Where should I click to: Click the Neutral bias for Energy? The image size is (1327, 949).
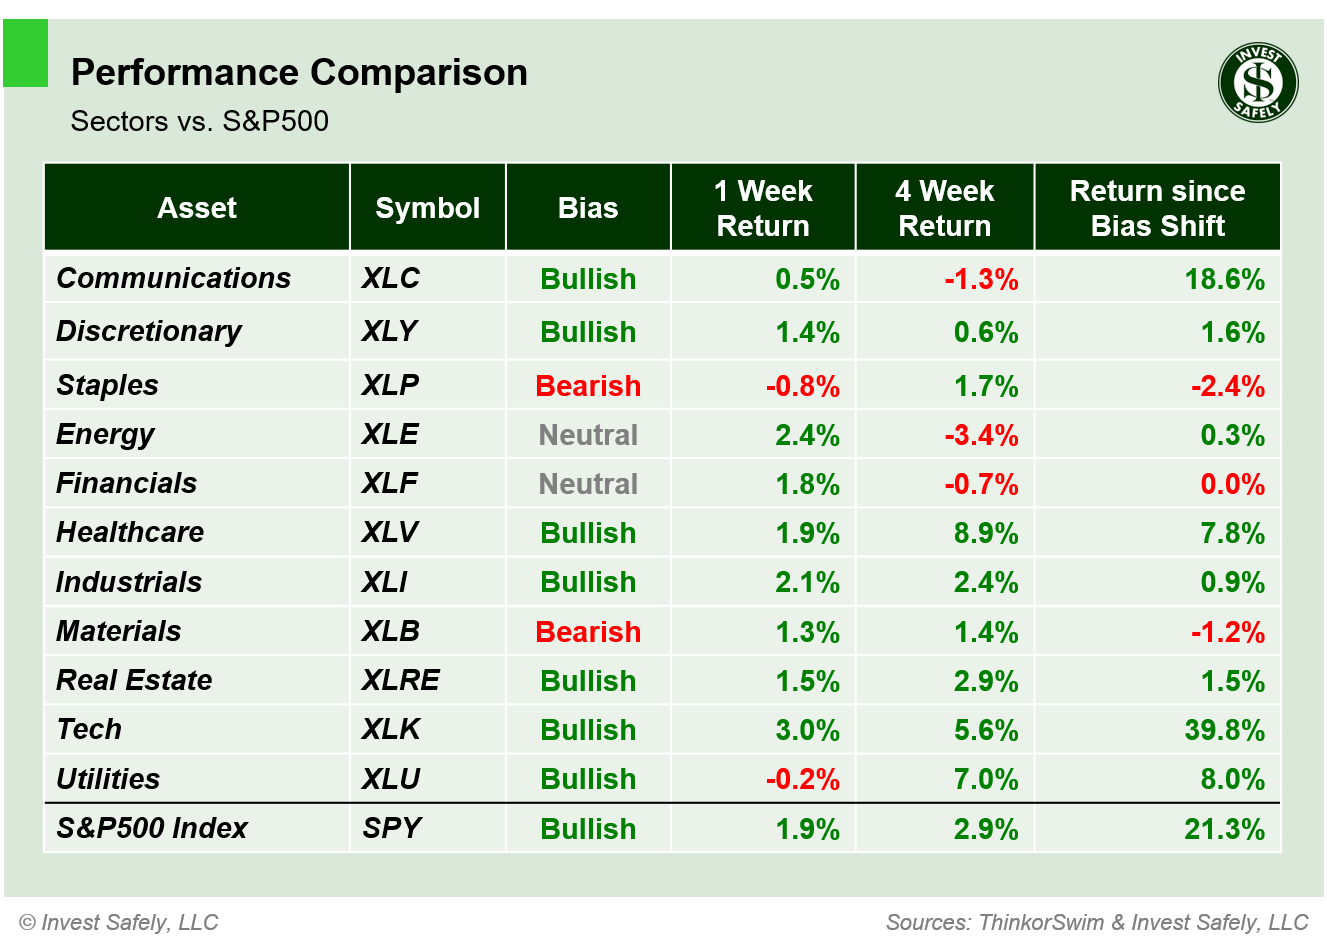pyautogui.click(x=588, y=435)
